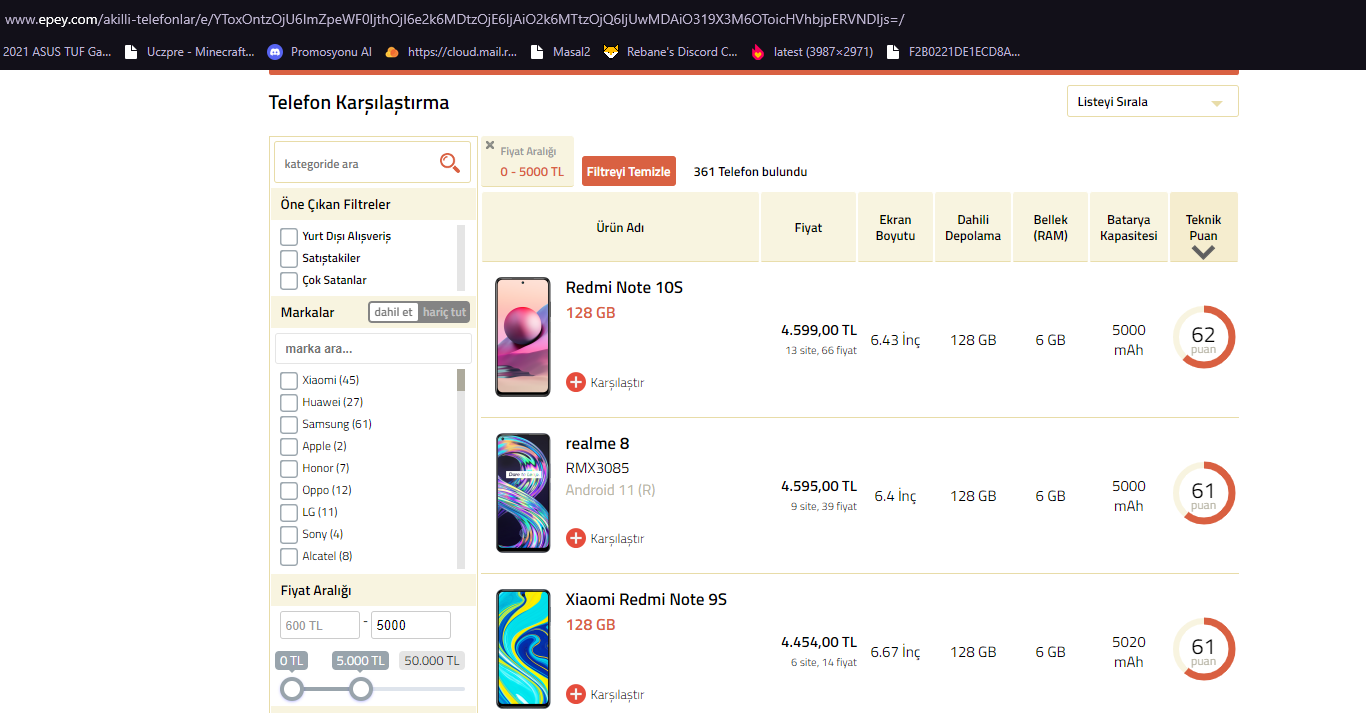Check the Yurt Dışı Alışveriş filter

(x=289, y=237)
